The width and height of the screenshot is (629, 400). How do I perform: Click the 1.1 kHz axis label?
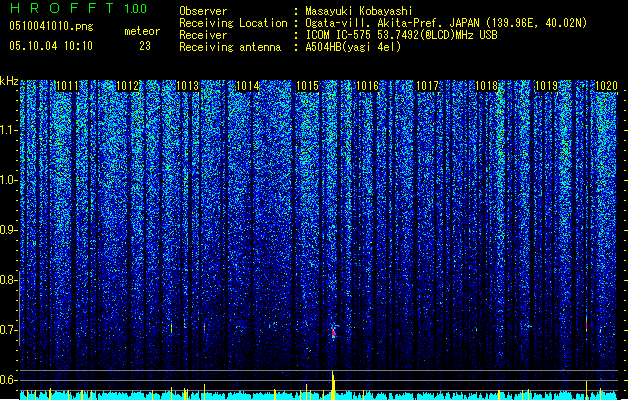point(7,130)
